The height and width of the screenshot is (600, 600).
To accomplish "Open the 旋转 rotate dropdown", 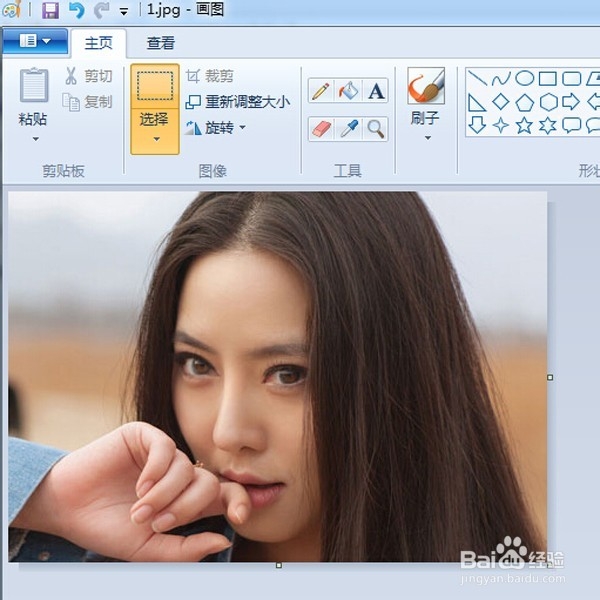I will pyautogui.click(x=215, y=127).
